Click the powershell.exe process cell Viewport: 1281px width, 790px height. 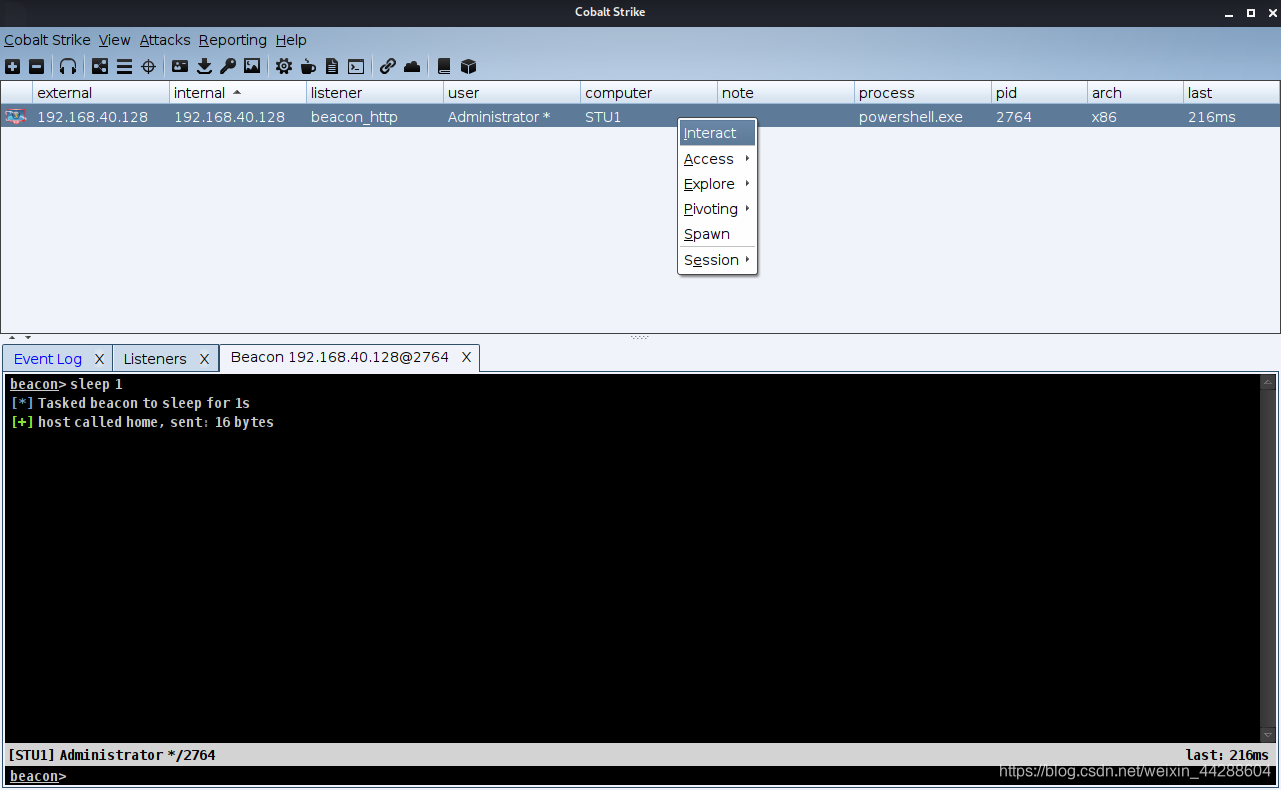click(923, 117)
